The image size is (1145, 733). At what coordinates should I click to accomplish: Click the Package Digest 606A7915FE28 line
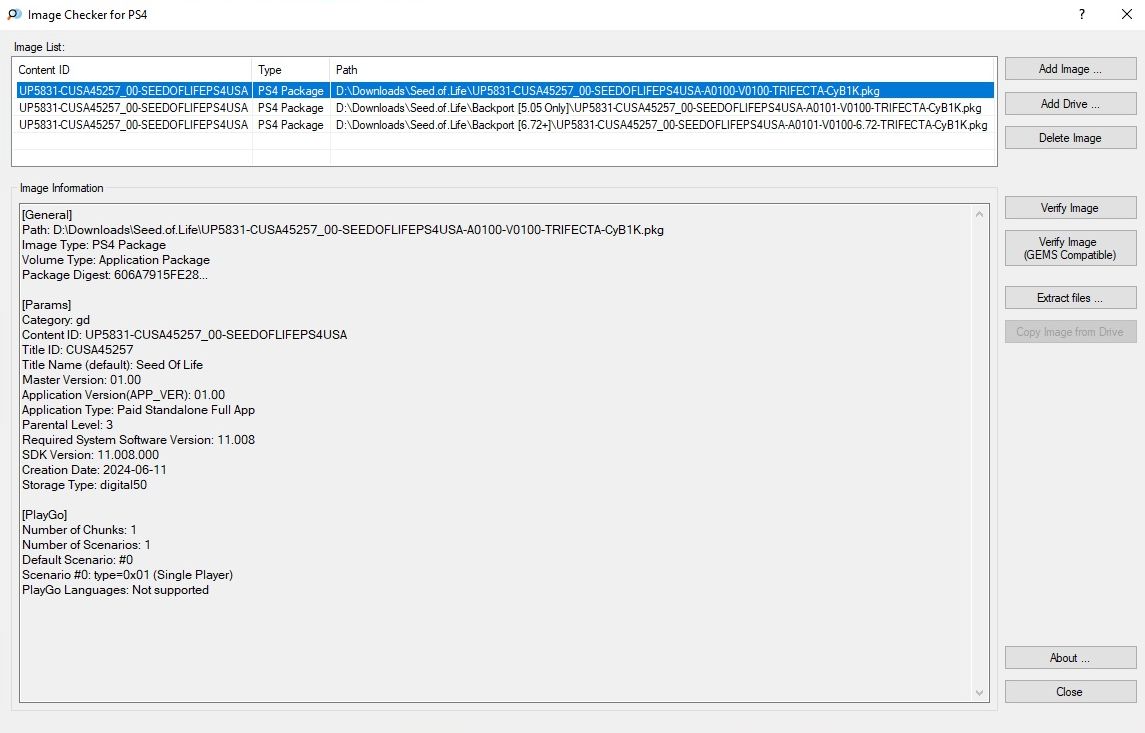coord(115,275)
